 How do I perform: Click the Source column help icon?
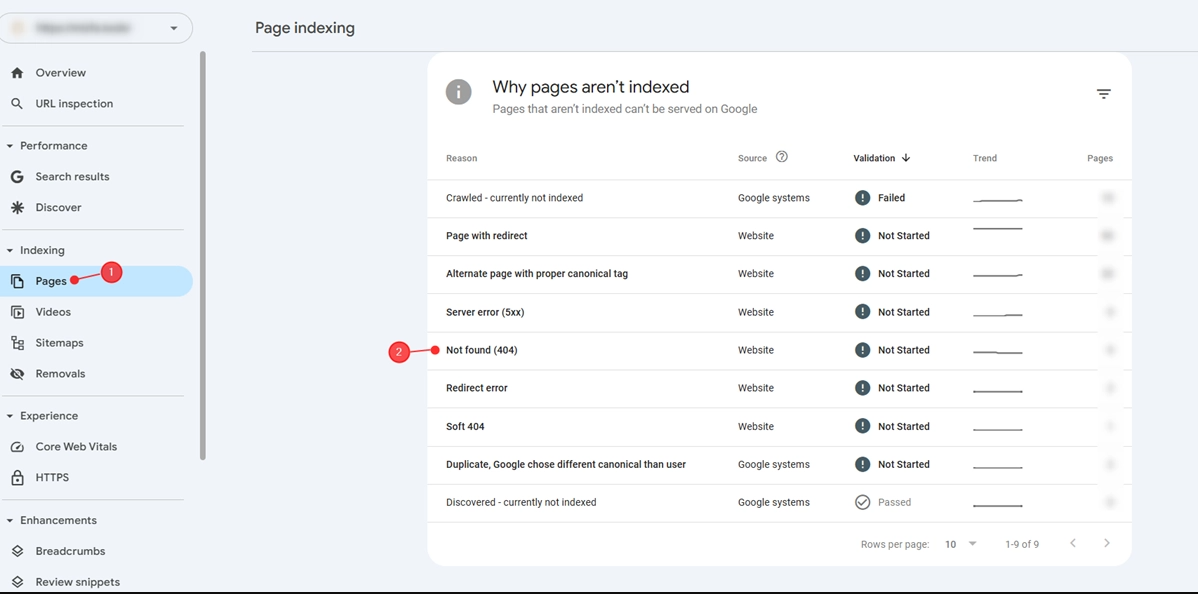[782, 157]
